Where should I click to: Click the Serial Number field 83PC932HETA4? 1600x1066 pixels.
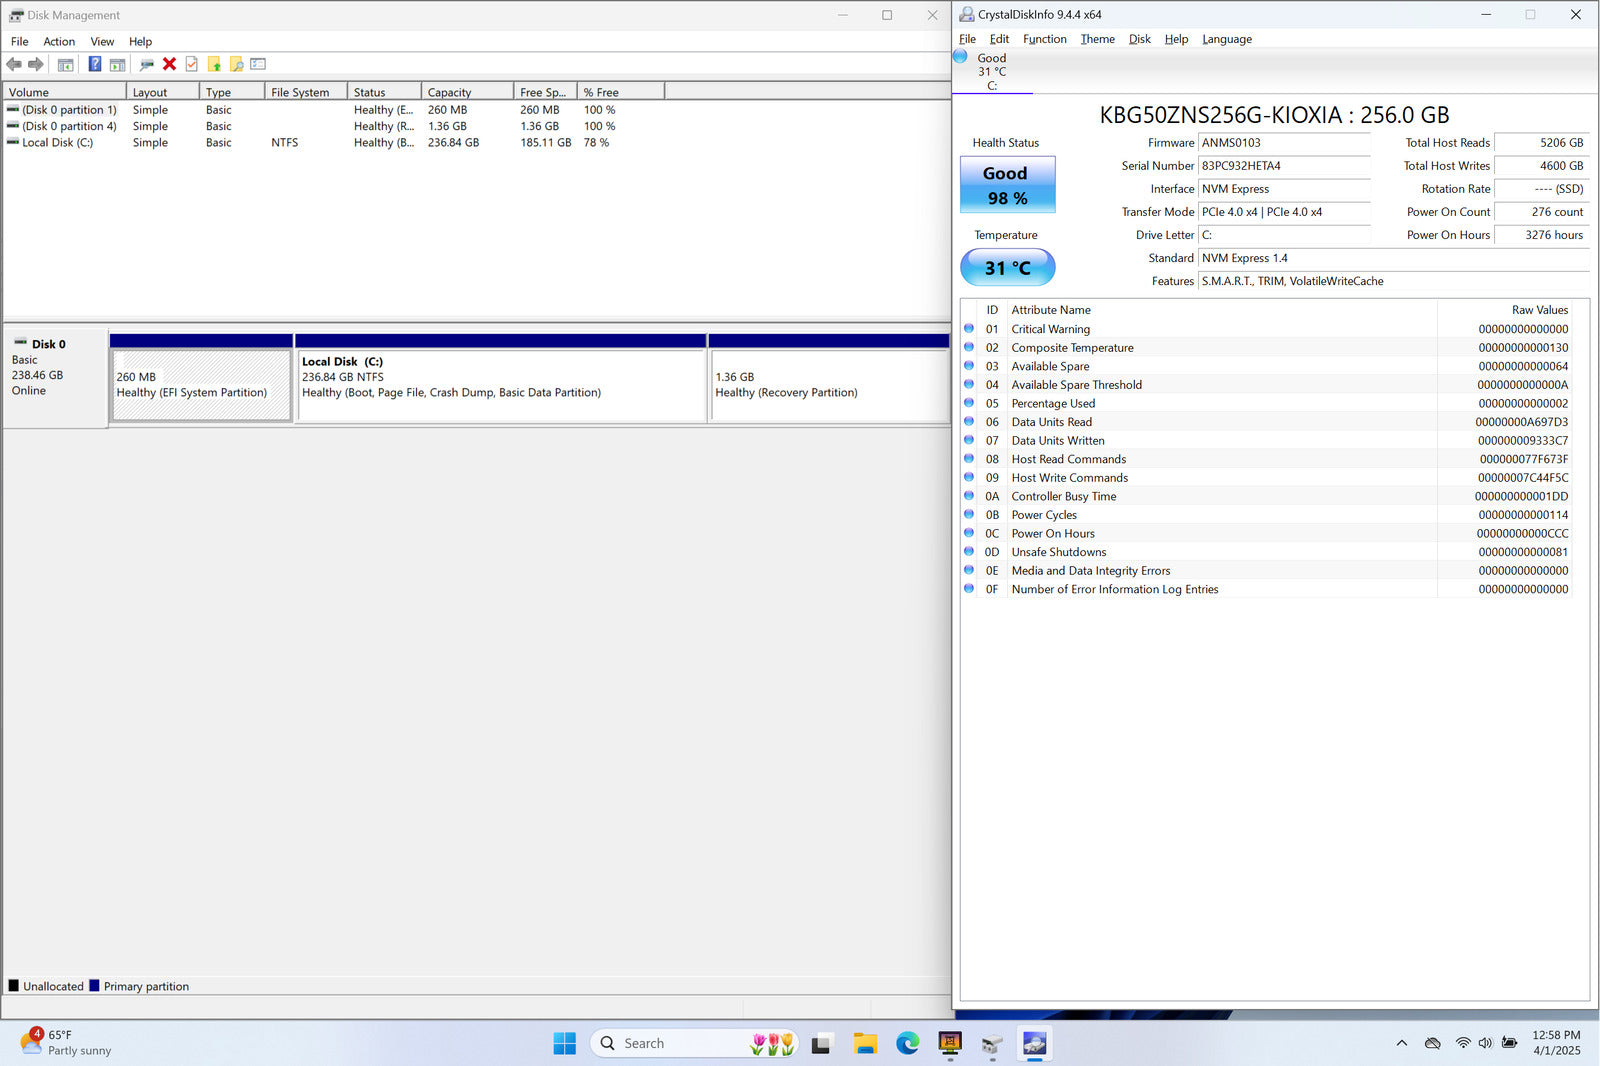(x=1284, y=166)
